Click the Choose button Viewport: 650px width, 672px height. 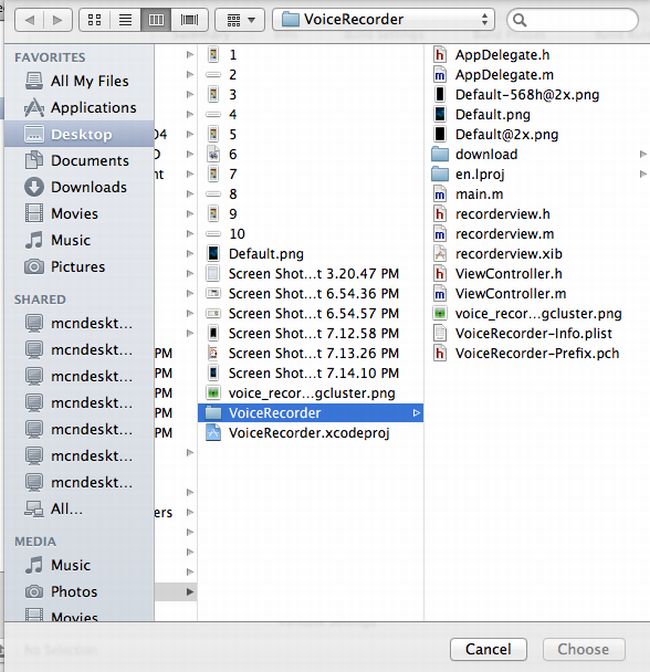click(584, 649)
